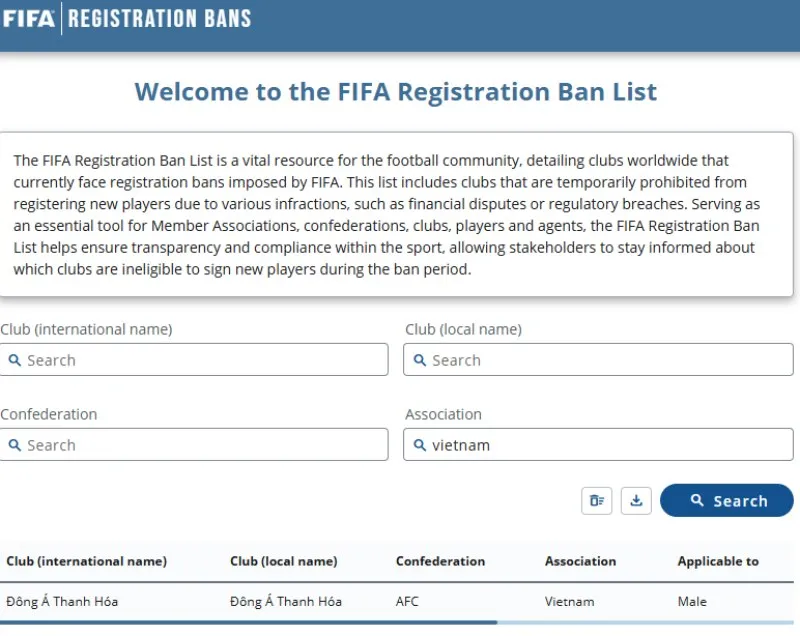This screenshot has height=636, width=800.
Task: Sort by Confederation column header
Action: pyautogui.click(x=440, y=562)
